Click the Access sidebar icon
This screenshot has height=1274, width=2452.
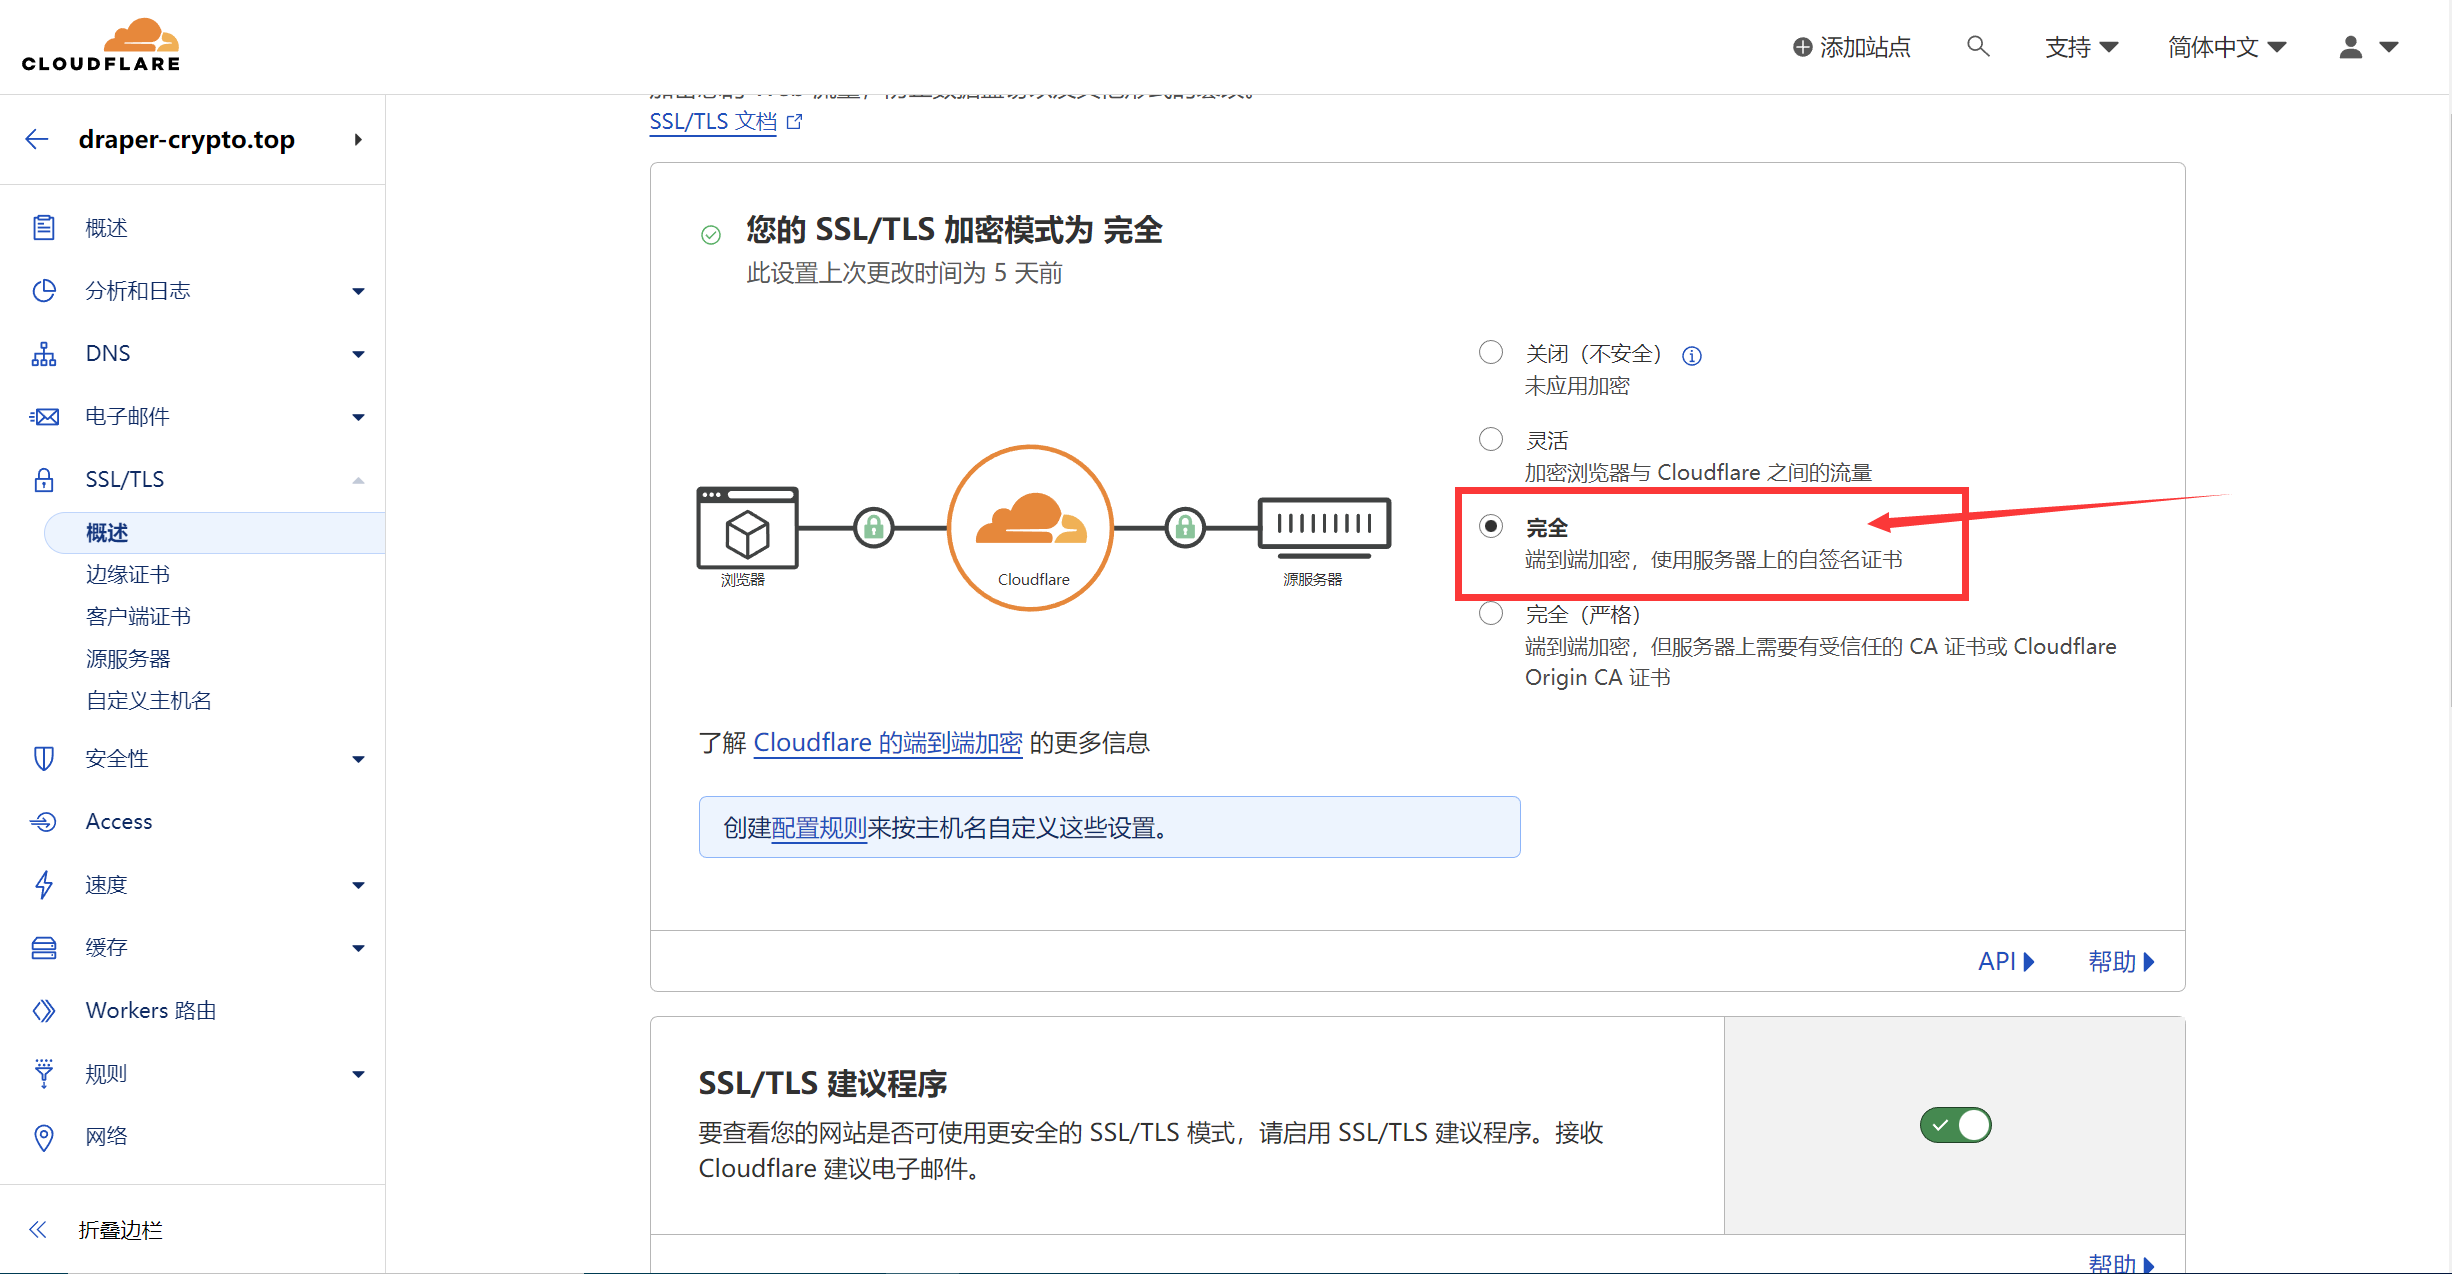click(43, 822)
